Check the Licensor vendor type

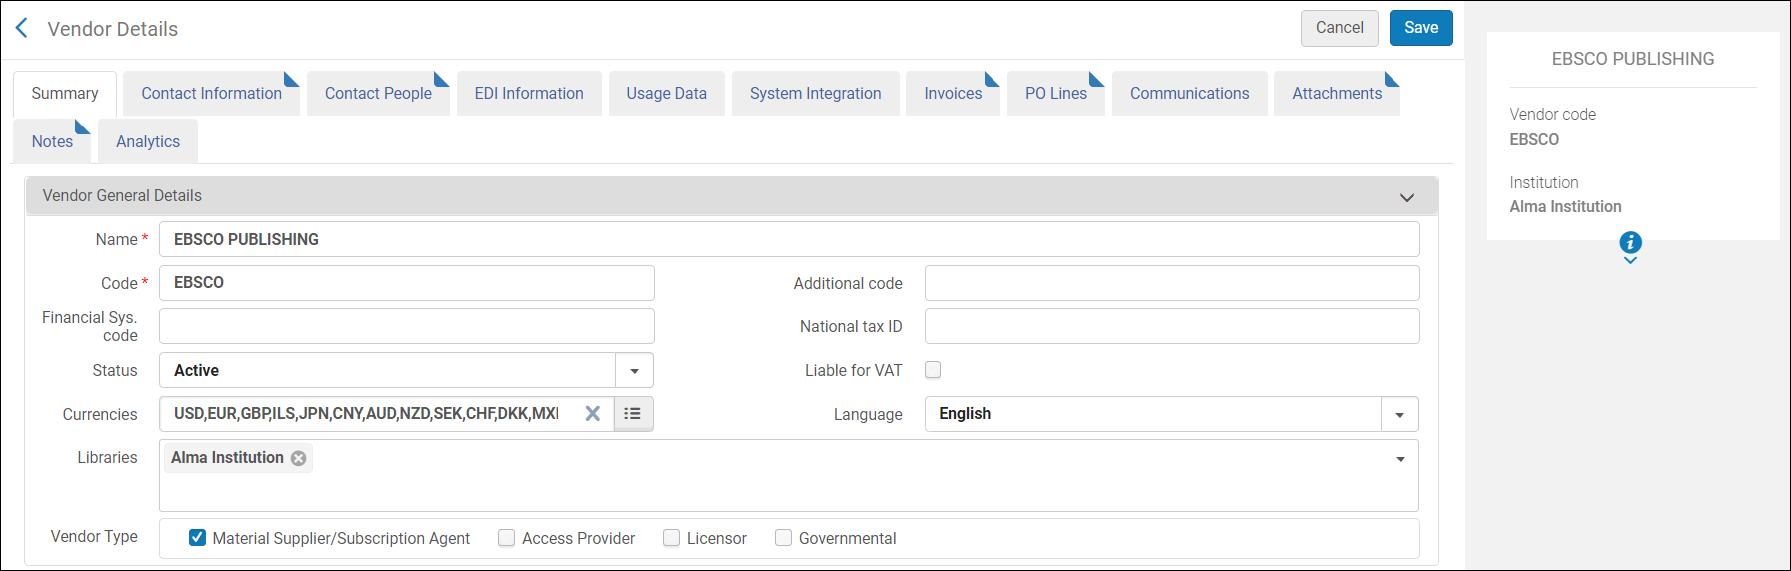[672, 538]
